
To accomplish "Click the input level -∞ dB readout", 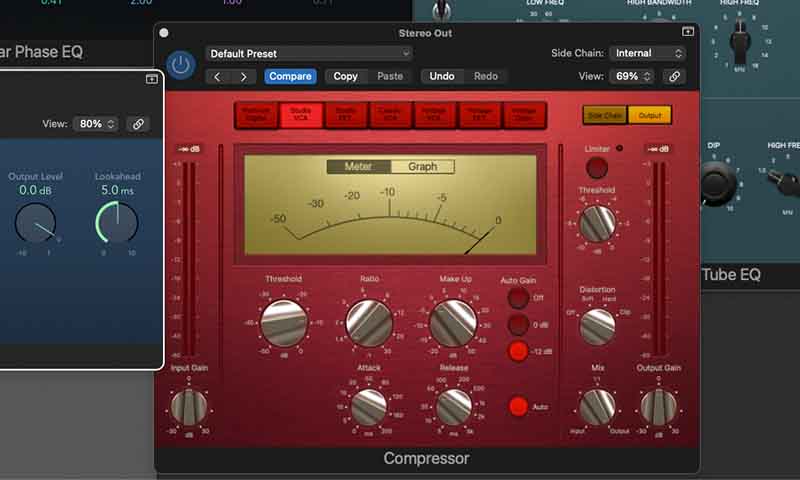I will [189, 149].
